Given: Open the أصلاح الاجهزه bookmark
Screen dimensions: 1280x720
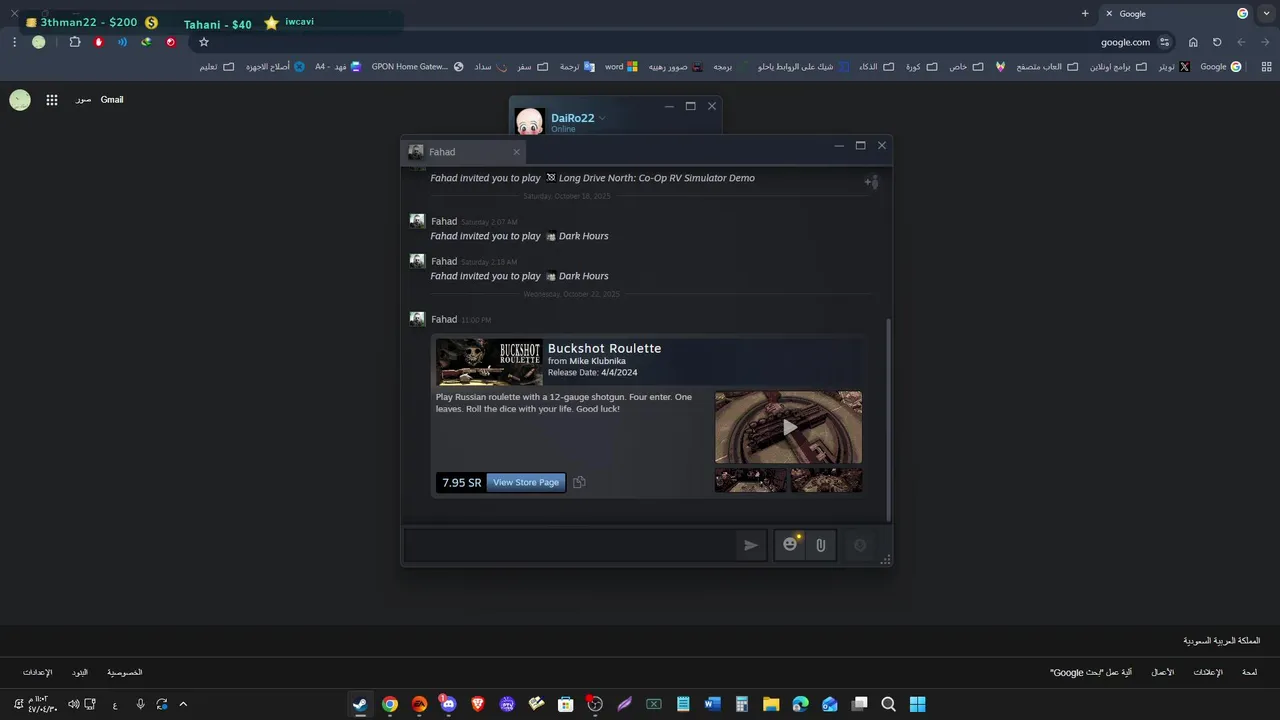Looking at the screenshot, I should tap(275, 67).
